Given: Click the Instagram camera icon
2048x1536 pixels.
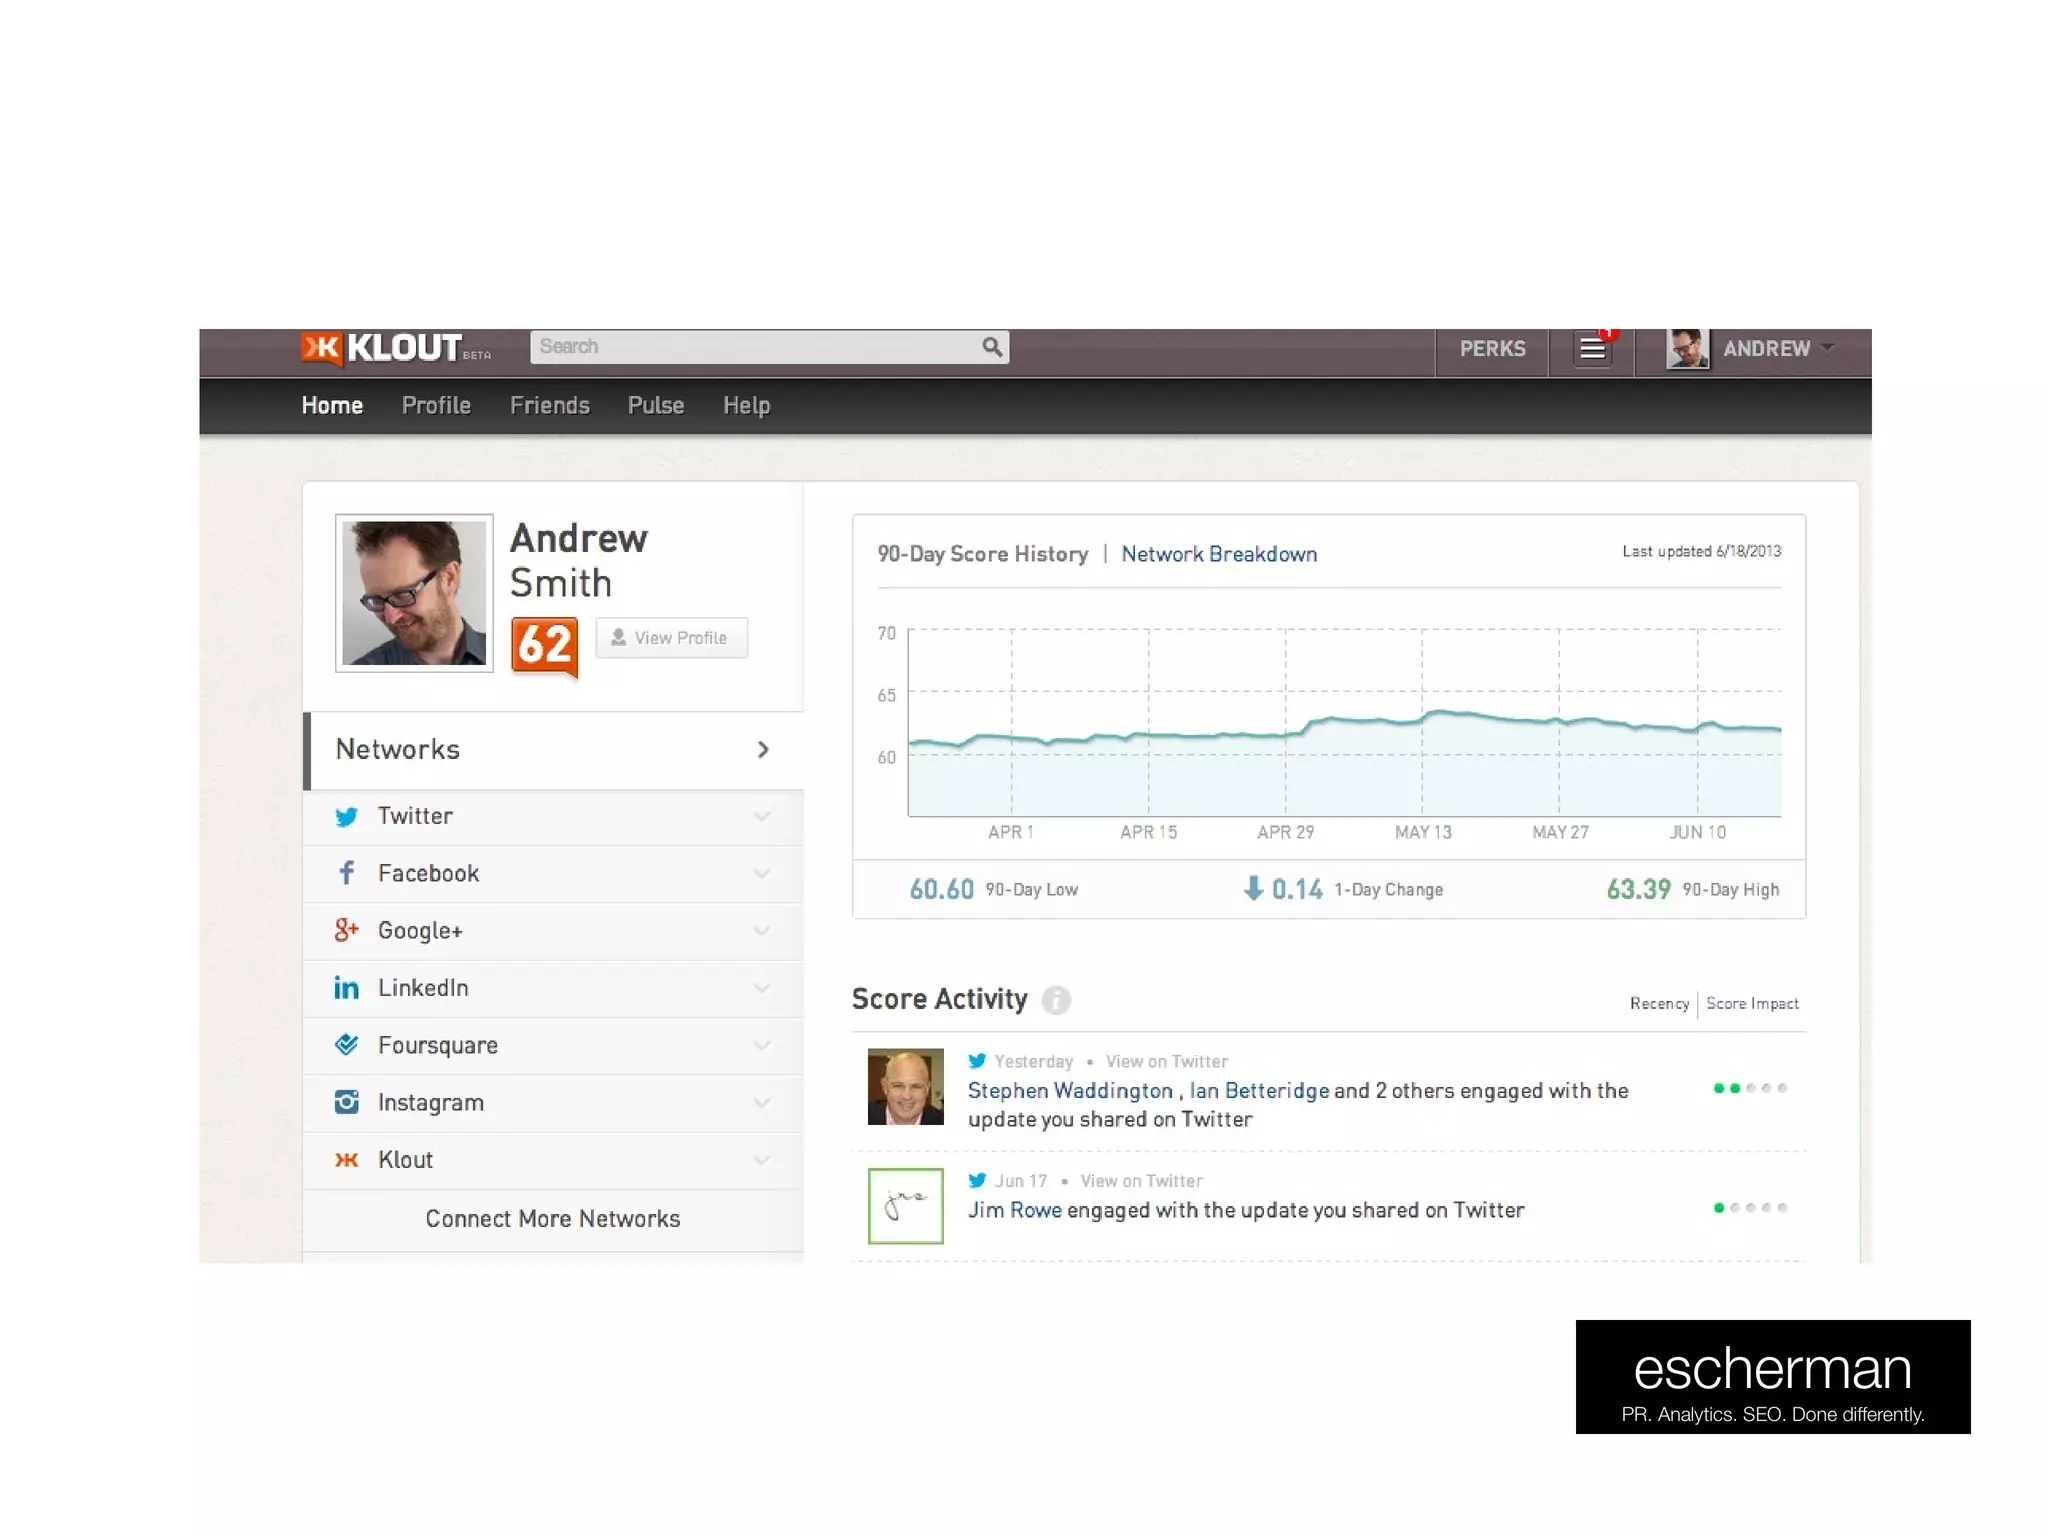Looking at the screenshot, I should (x=346, y=1102).
